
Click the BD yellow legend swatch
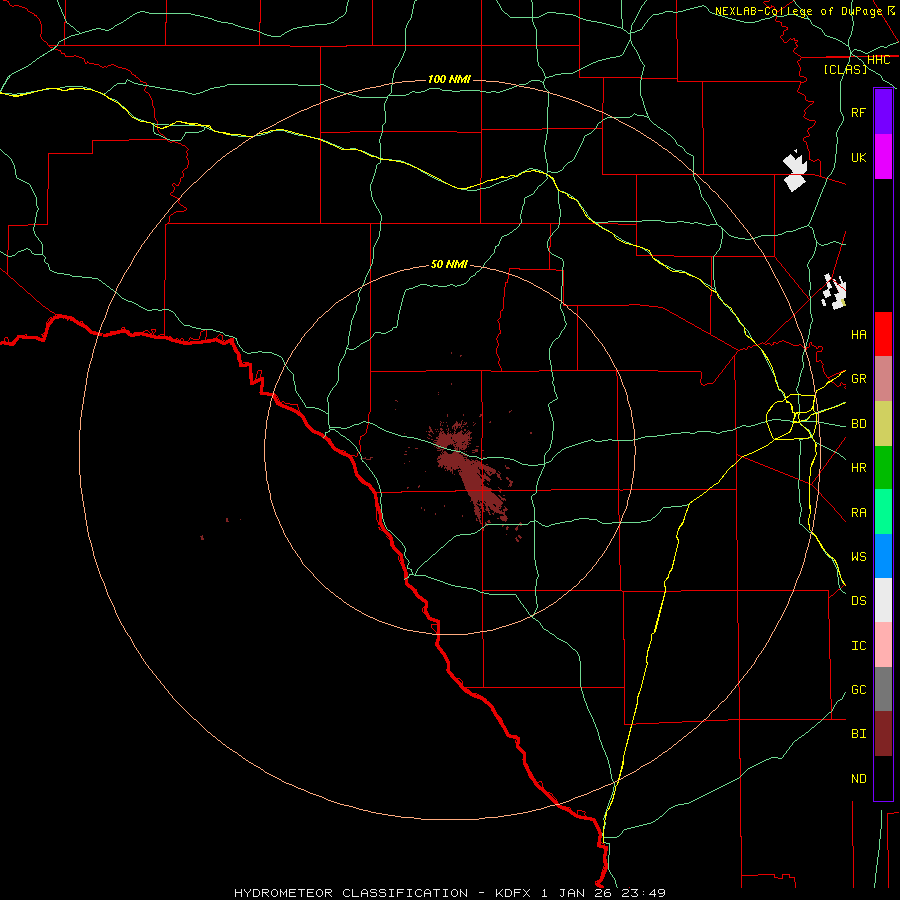pos(883,424)
